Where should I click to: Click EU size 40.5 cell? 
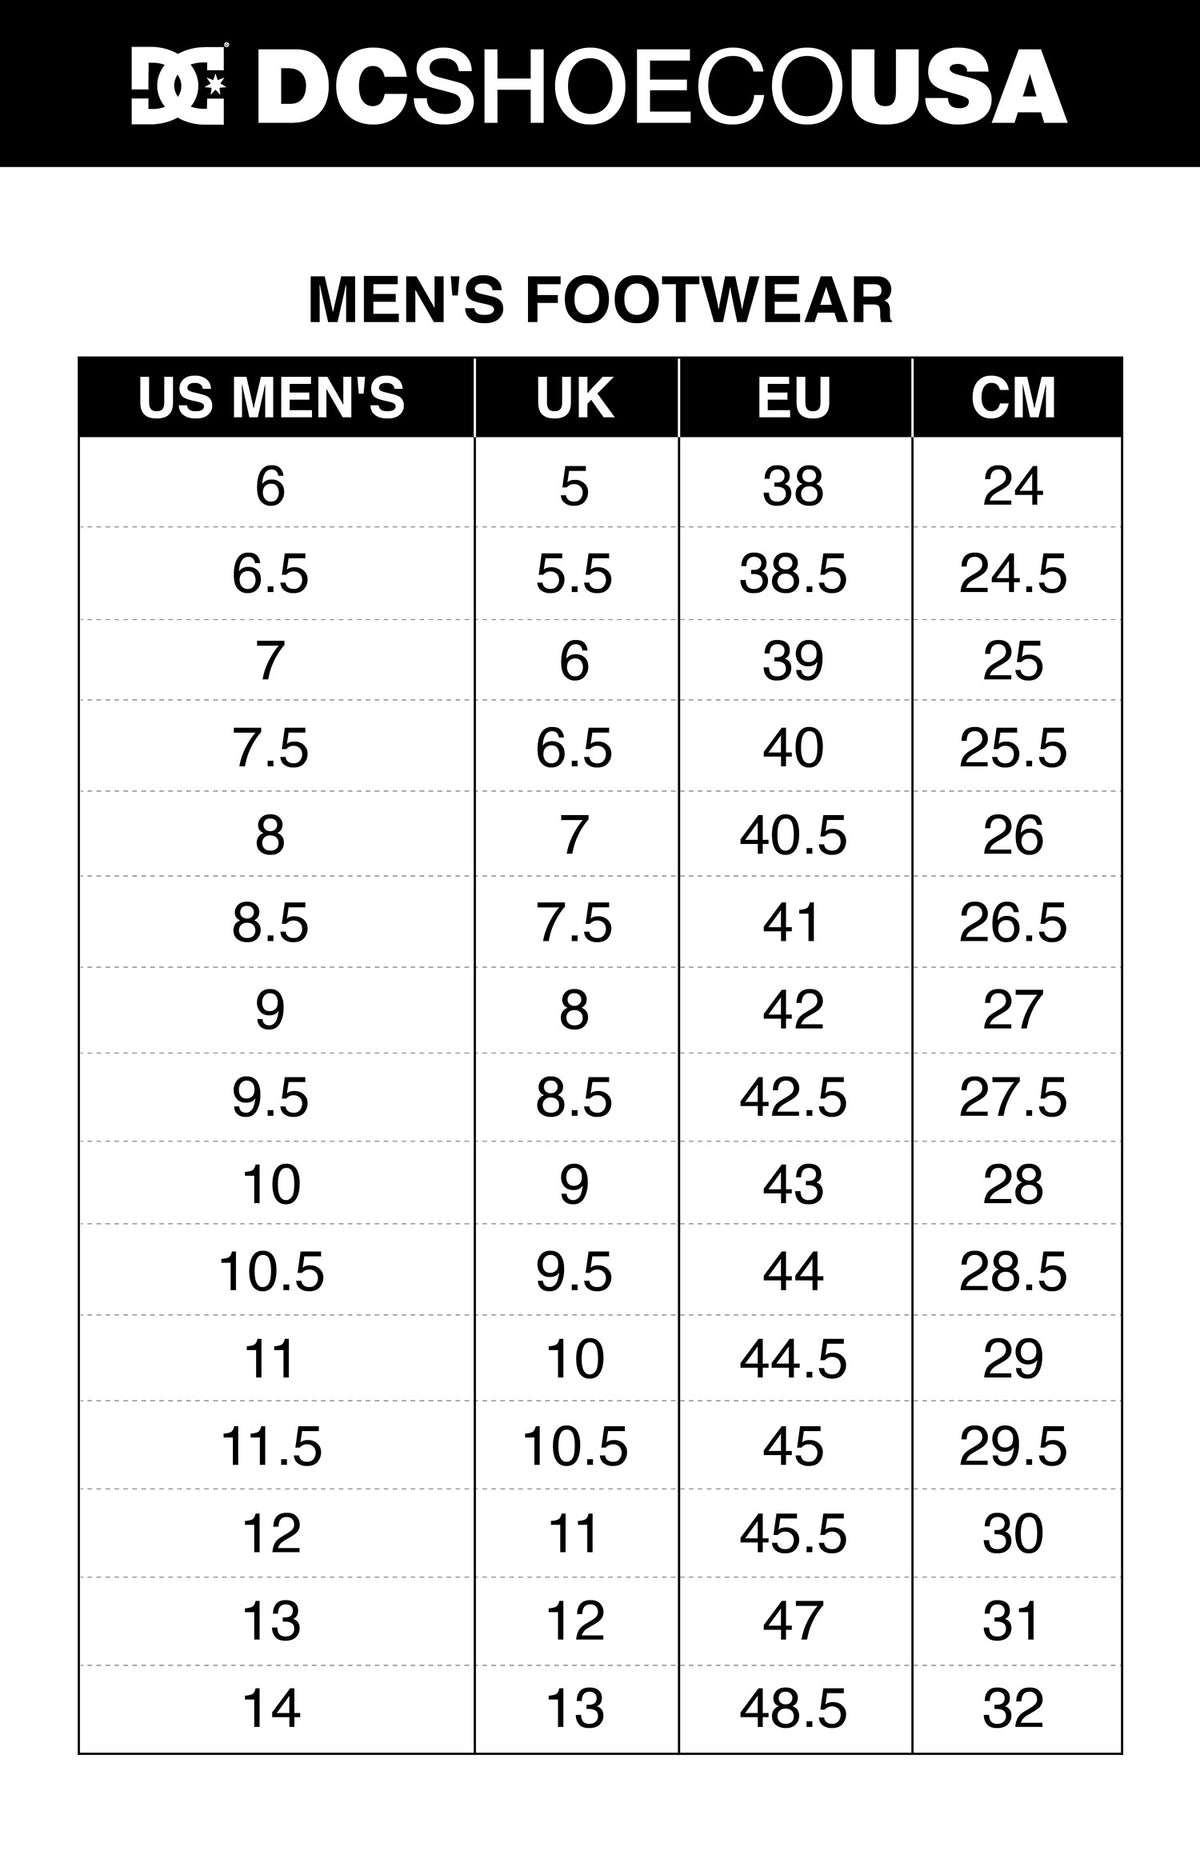[x=796, y=835]
